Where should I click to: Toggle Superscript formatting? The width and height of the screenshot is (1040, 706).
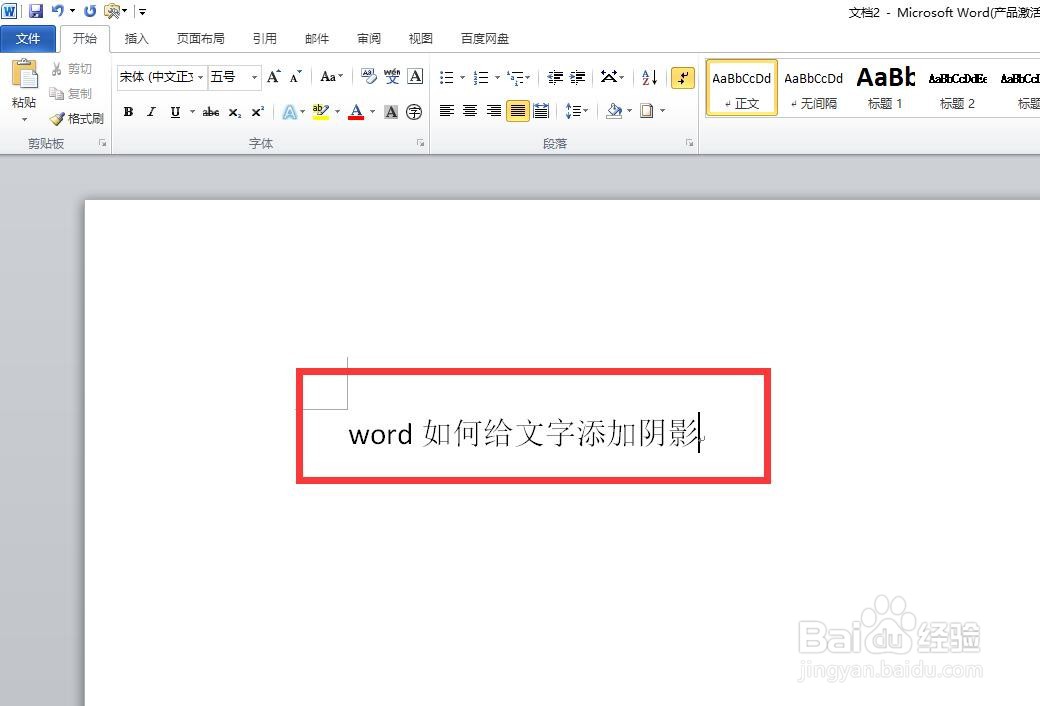[x=258, y=112]
